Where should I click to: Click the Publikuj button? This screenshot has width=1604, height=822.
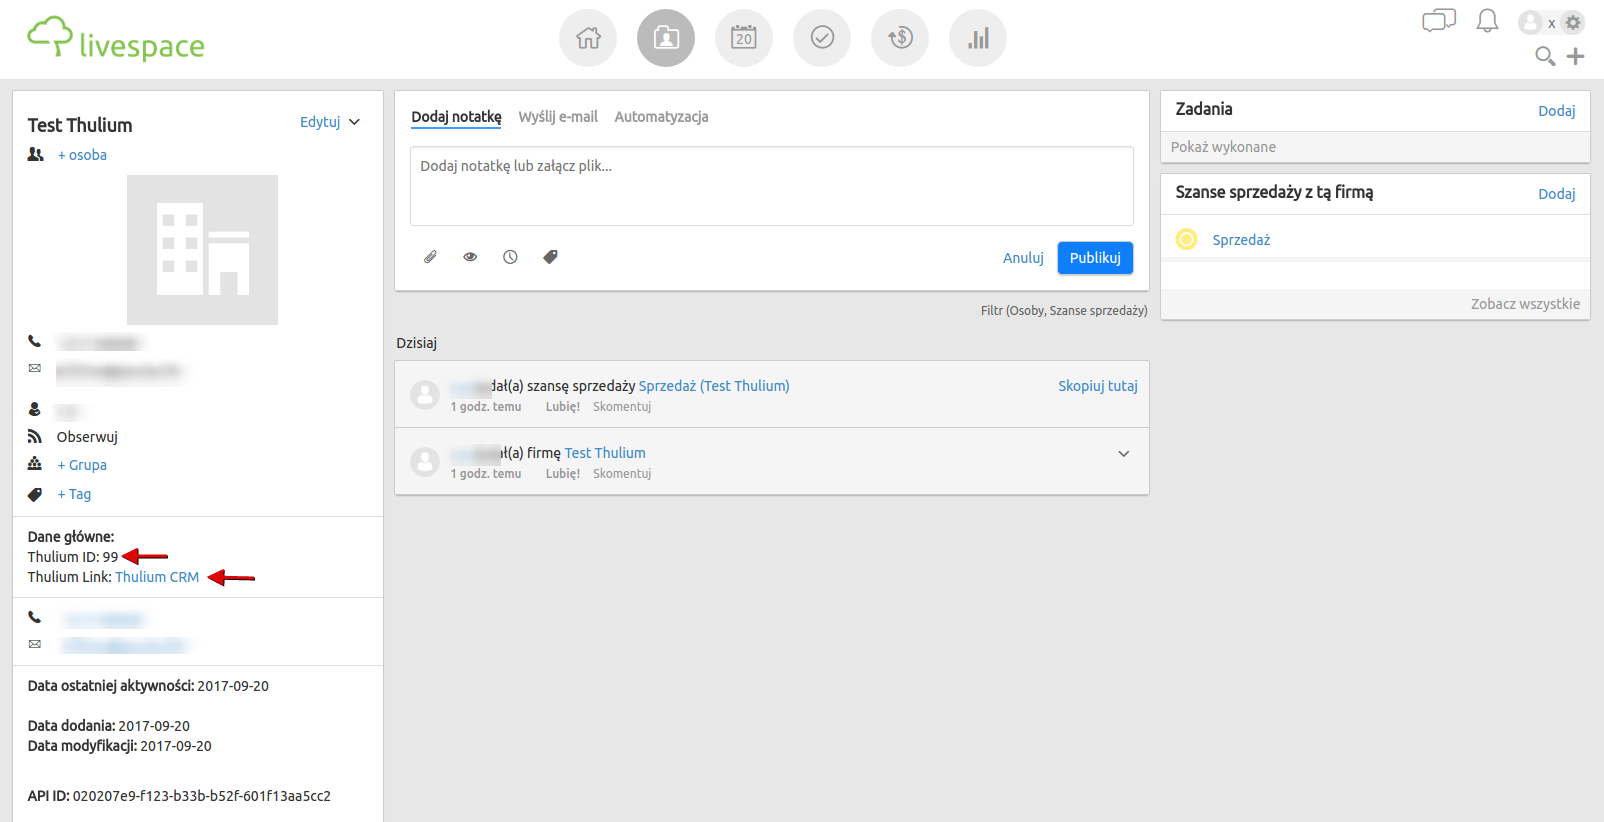coord(1095,258)
